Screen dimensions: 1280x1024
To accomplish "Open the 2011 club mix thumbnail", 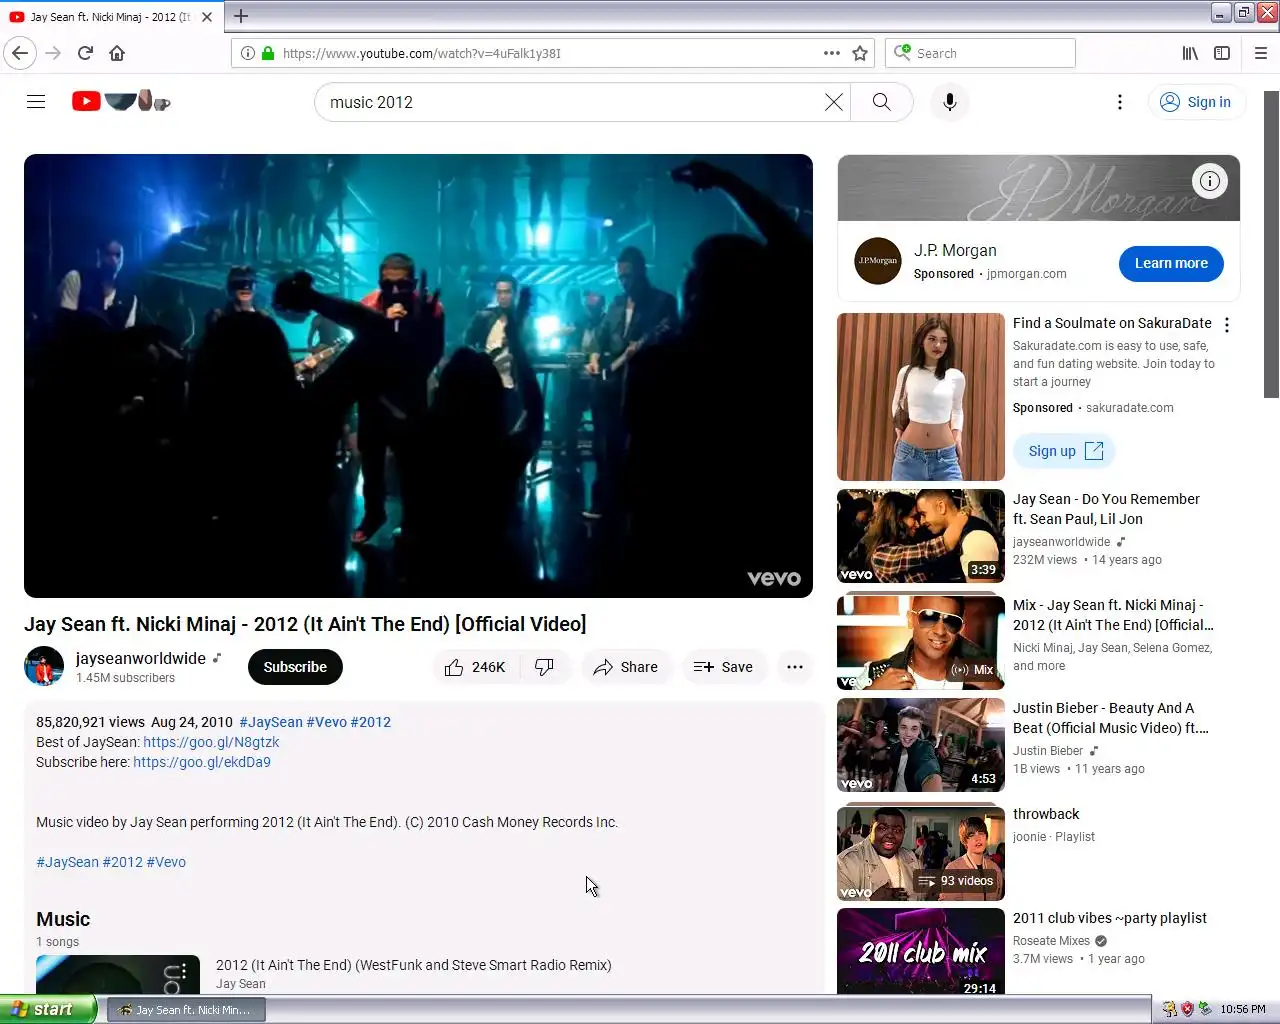I will (921, 951).
